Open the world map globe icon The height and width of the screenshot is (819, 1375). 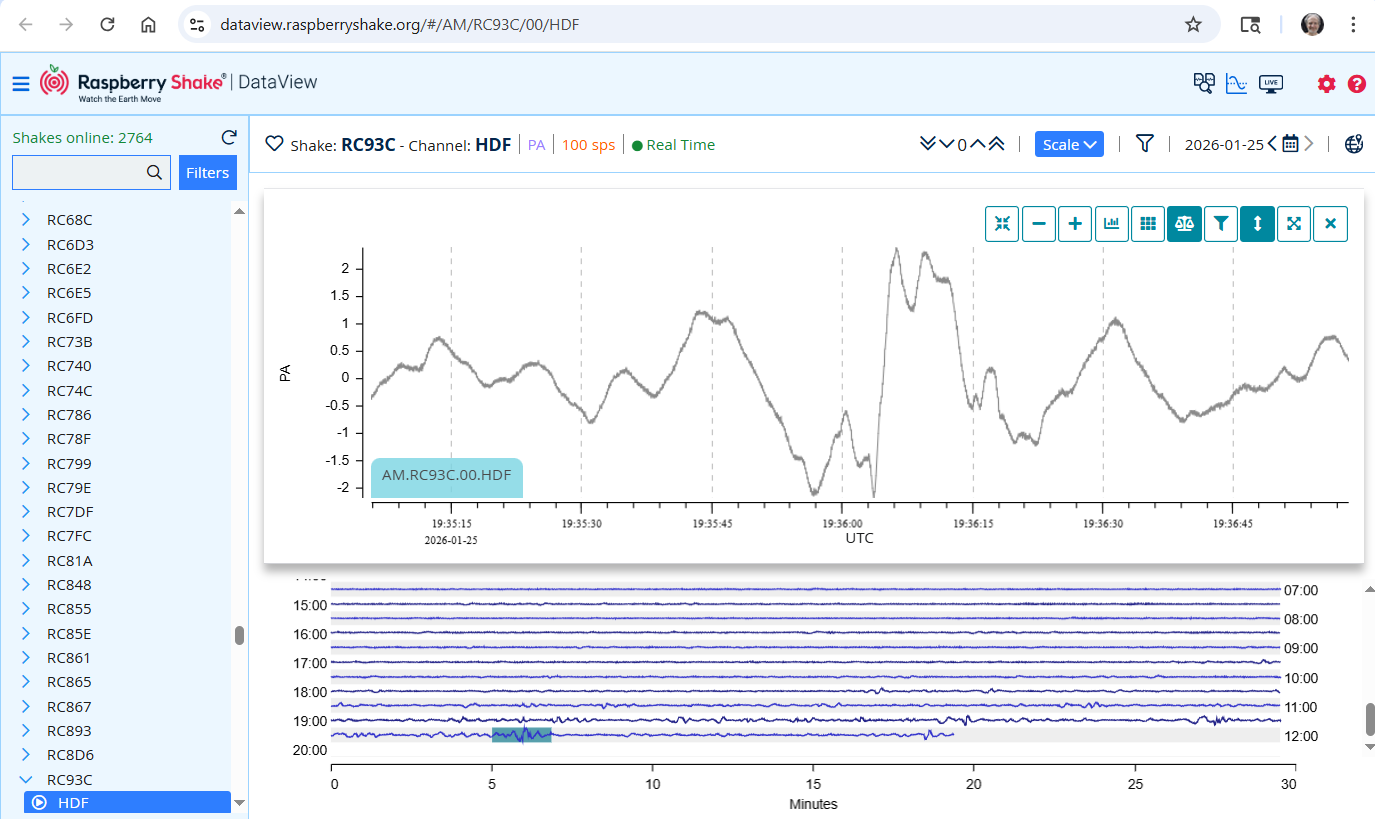click(x=1353, y=144)
